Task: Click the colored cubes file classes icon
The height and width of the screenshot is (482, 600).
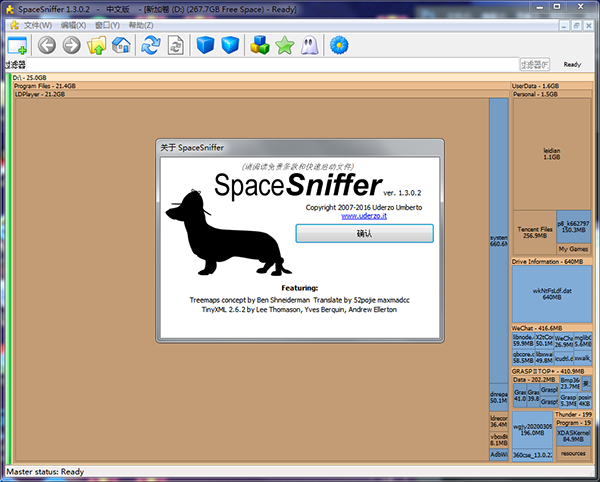Action: (x=260, y=45)
